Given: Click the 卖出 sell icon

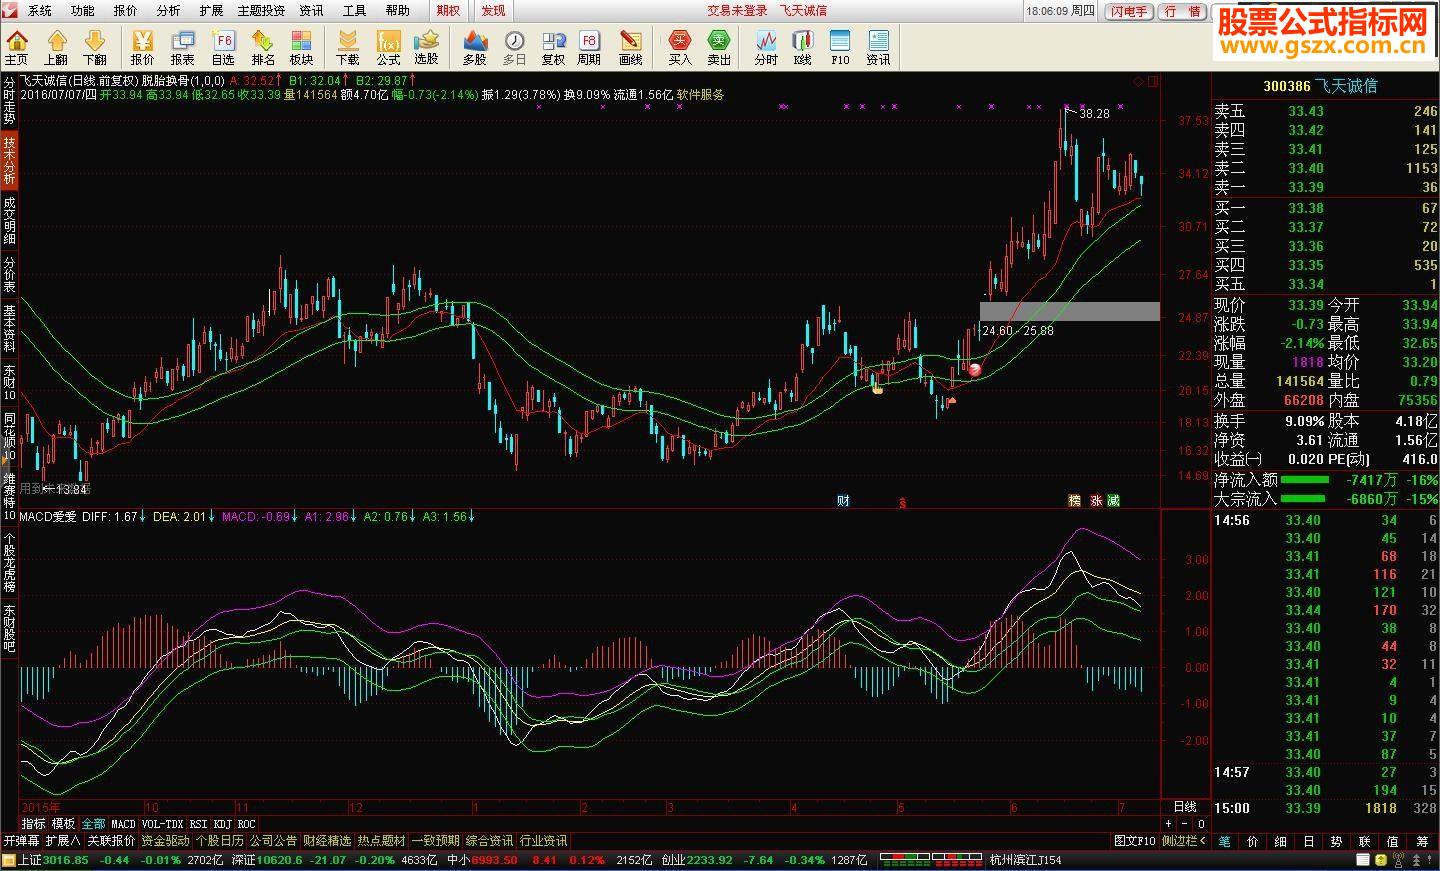Looking at the screenshot, I should tap(719, 47).
